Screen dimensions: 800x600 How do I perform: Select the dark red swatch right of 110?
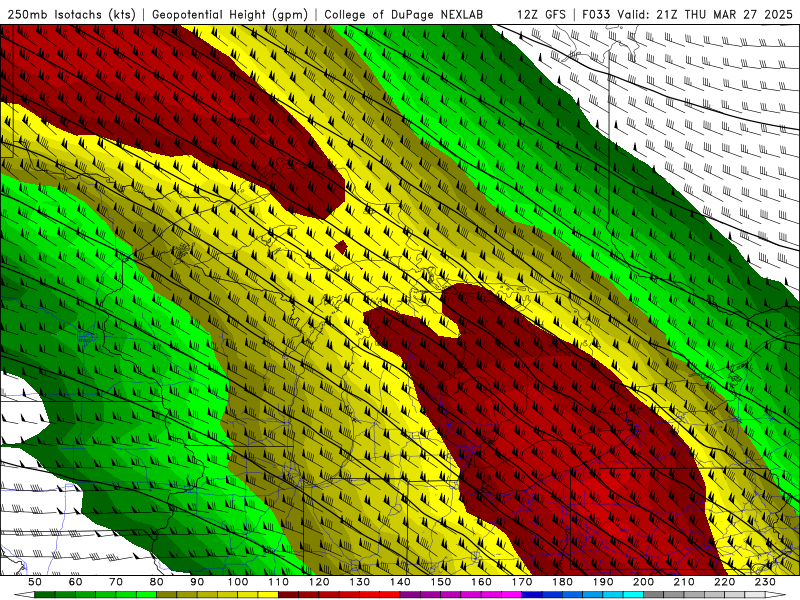click(x=288, y=595)
